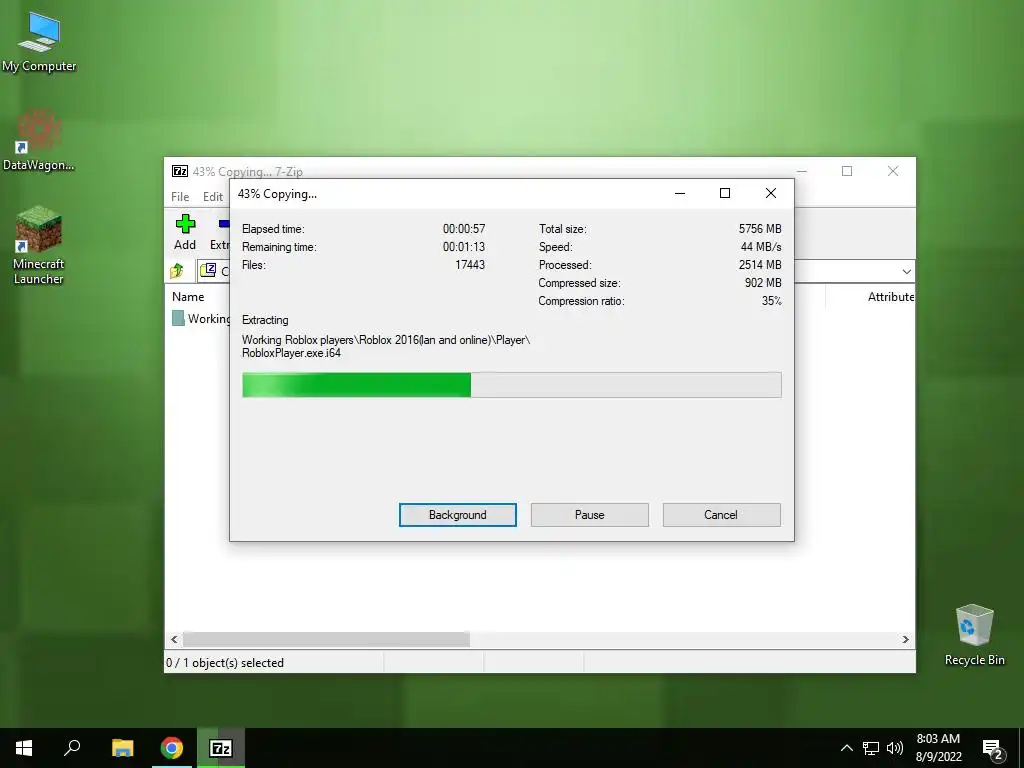Click the network tray icon
The image size is (1024, 768).
[x=871, y=748]
